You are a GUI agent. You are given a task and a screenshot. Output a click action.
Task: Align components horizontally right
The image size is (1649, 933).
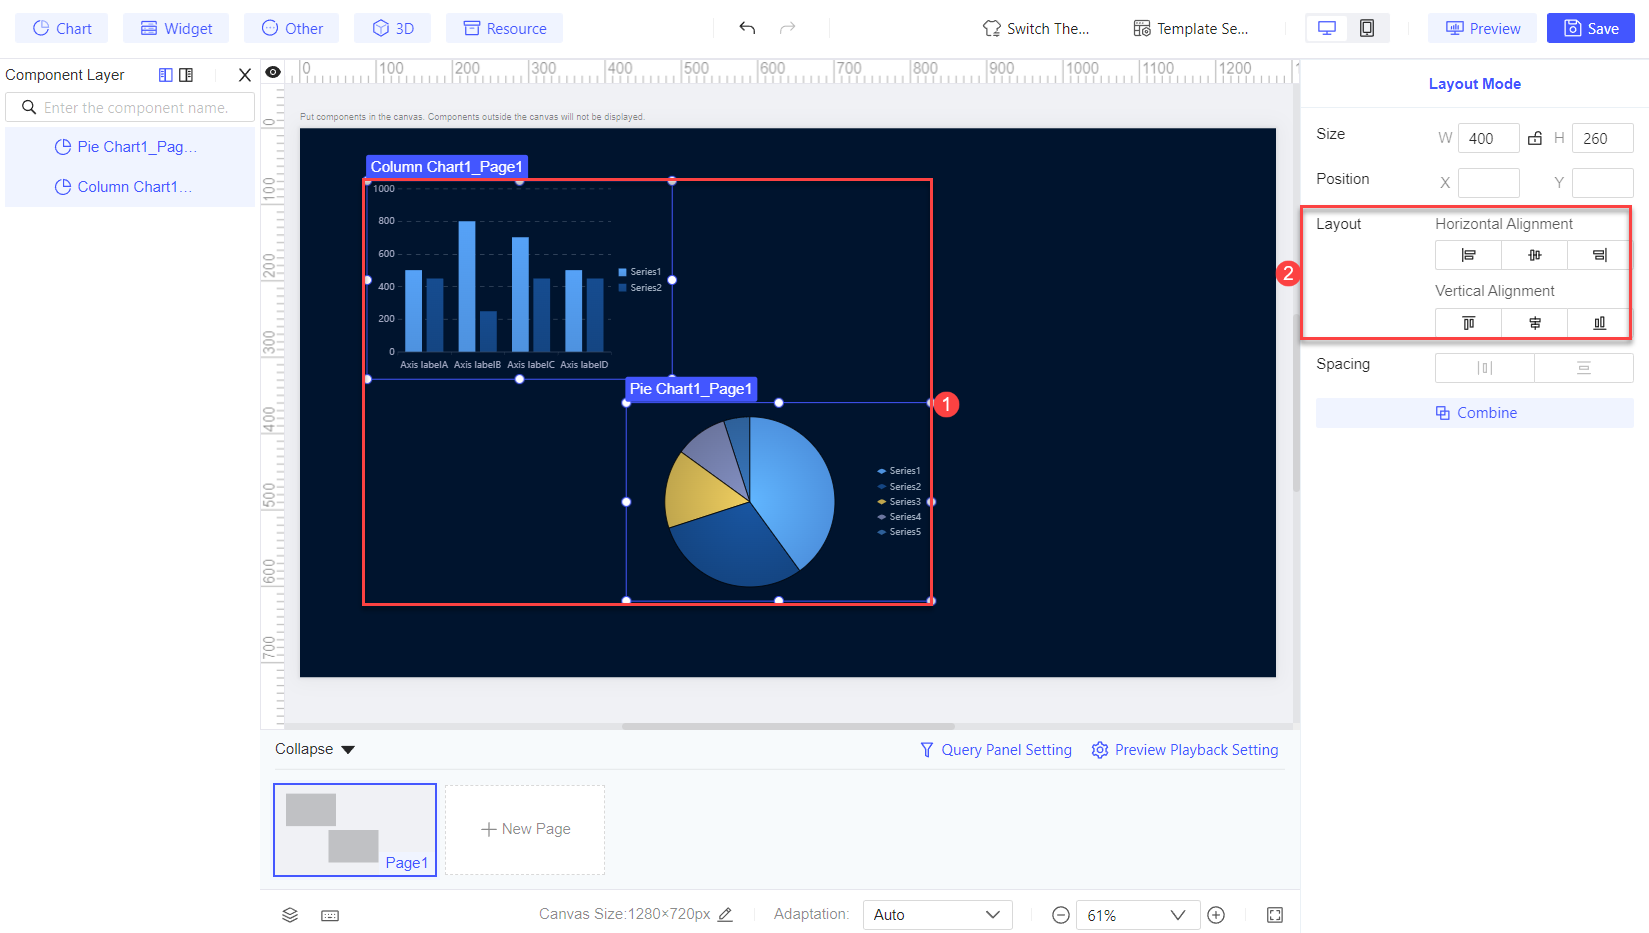pos(1600,255)
